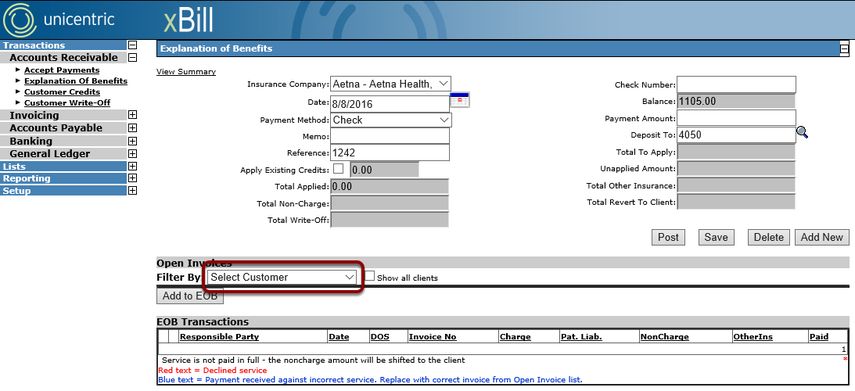Expand the Accounts Payable group

click(x=132, y=128)
